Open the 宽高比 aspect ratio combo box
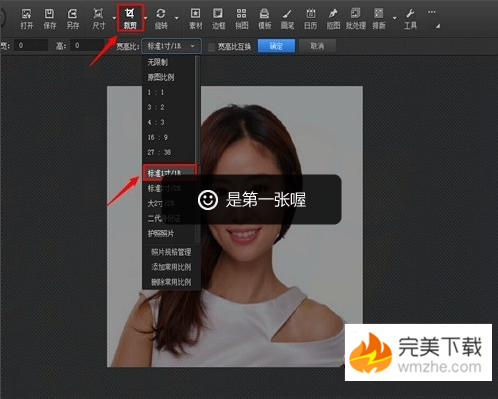This screenshot has width=498, height=399. 172,46
